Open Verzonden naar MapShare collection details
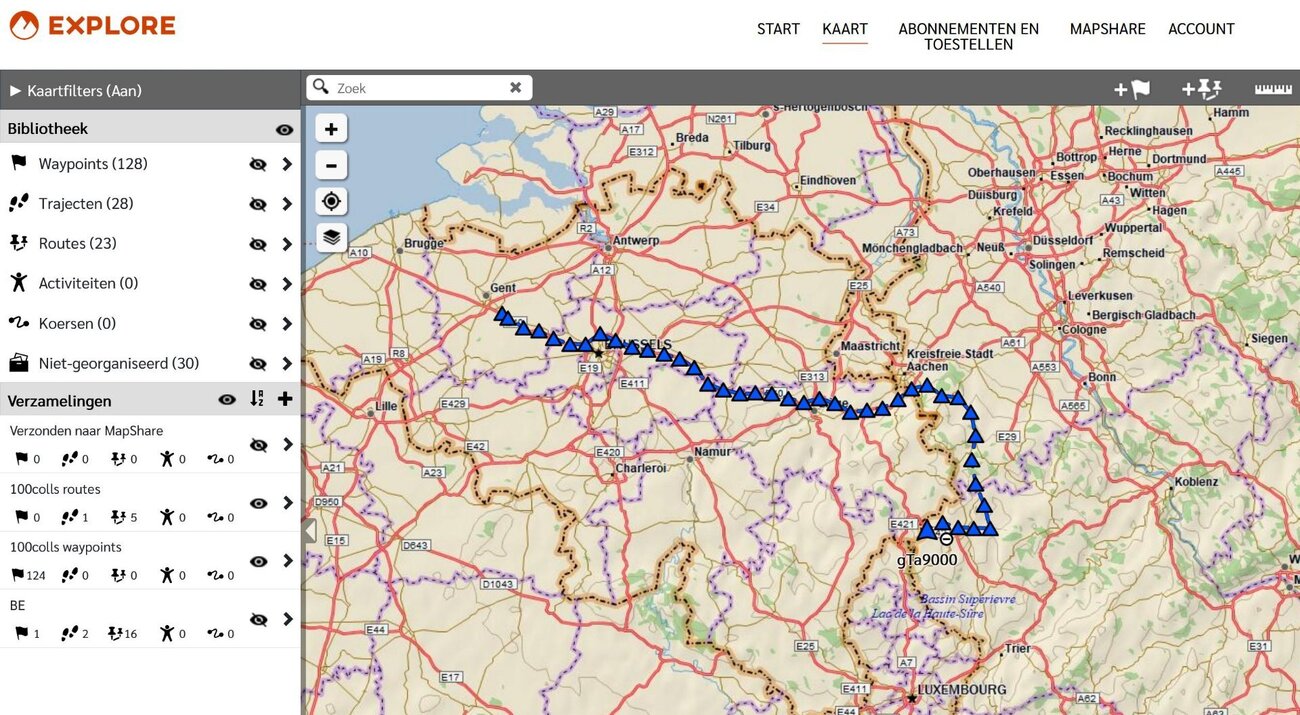 tap(287, 445)
